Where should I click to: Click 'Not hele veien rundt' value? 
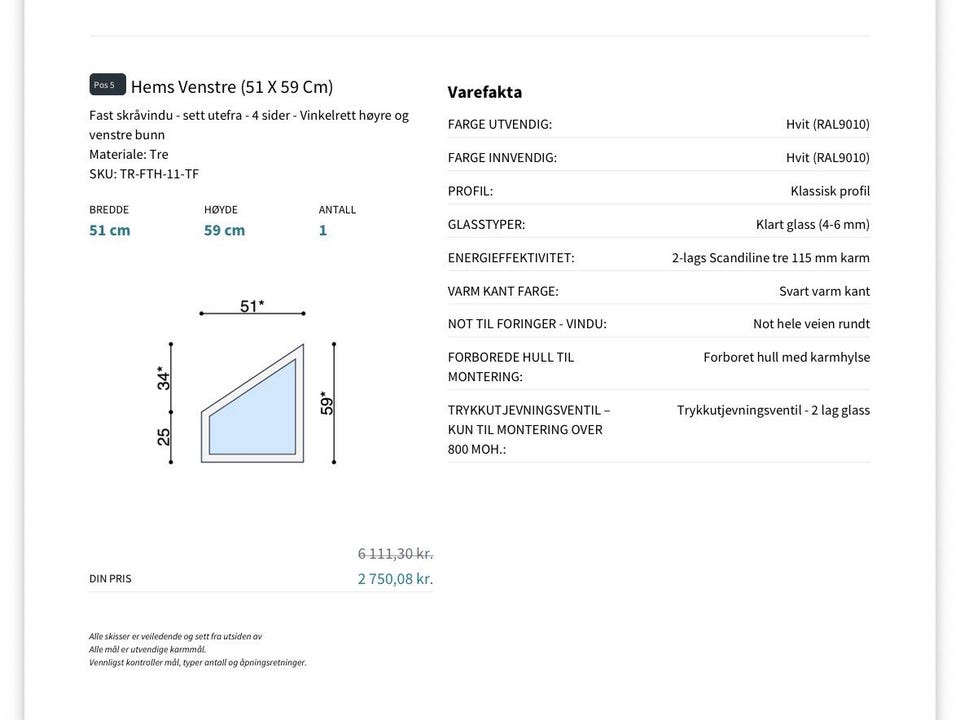811,324
